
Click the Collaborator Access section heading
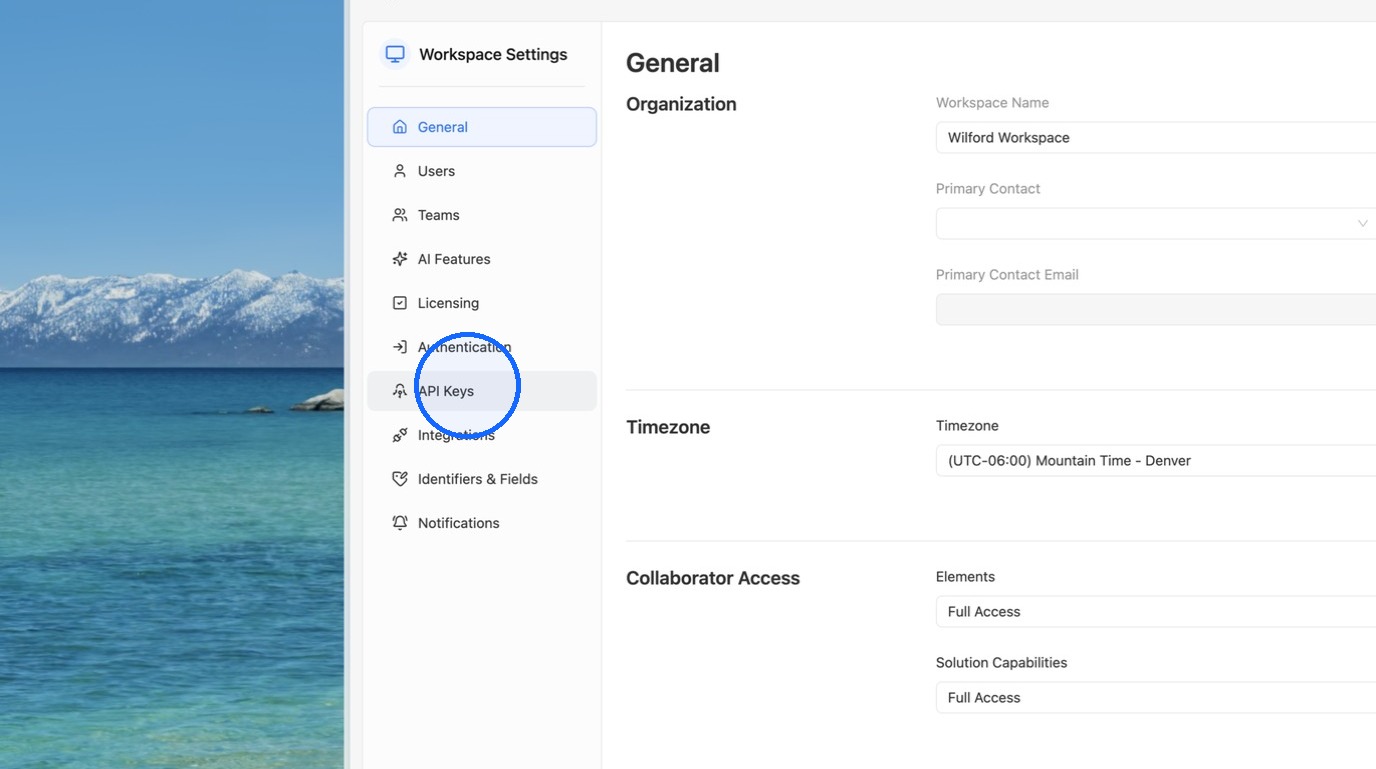tap(713, 578)
